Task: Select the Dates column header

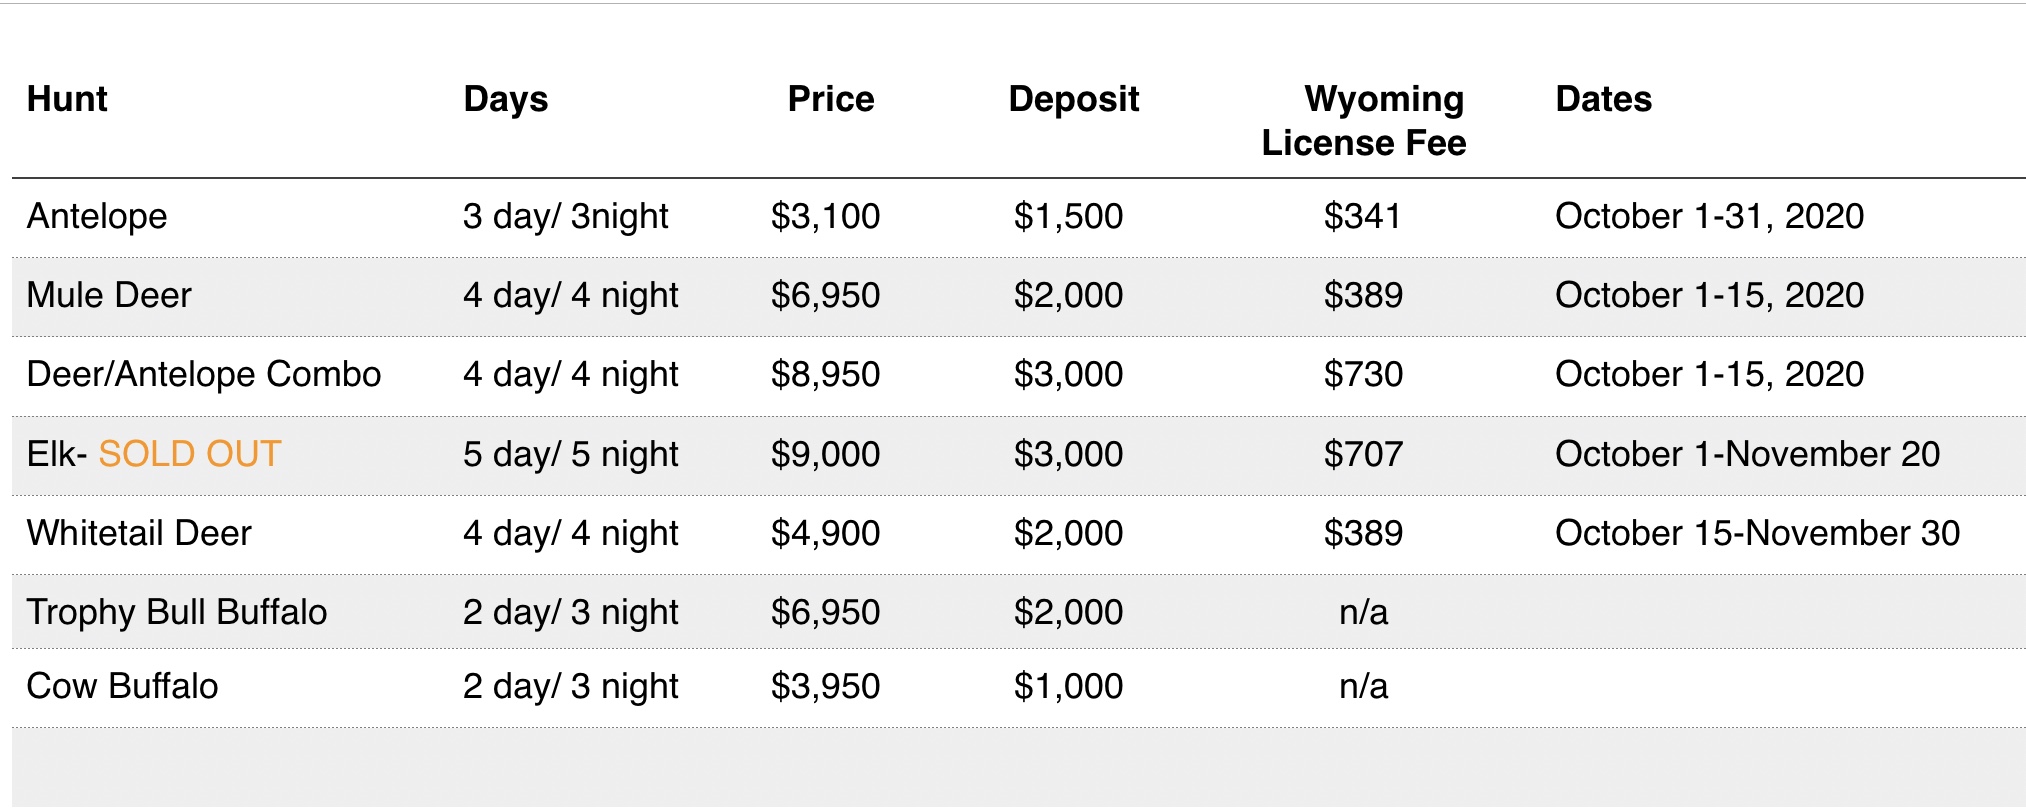Action: point(1604,99)
